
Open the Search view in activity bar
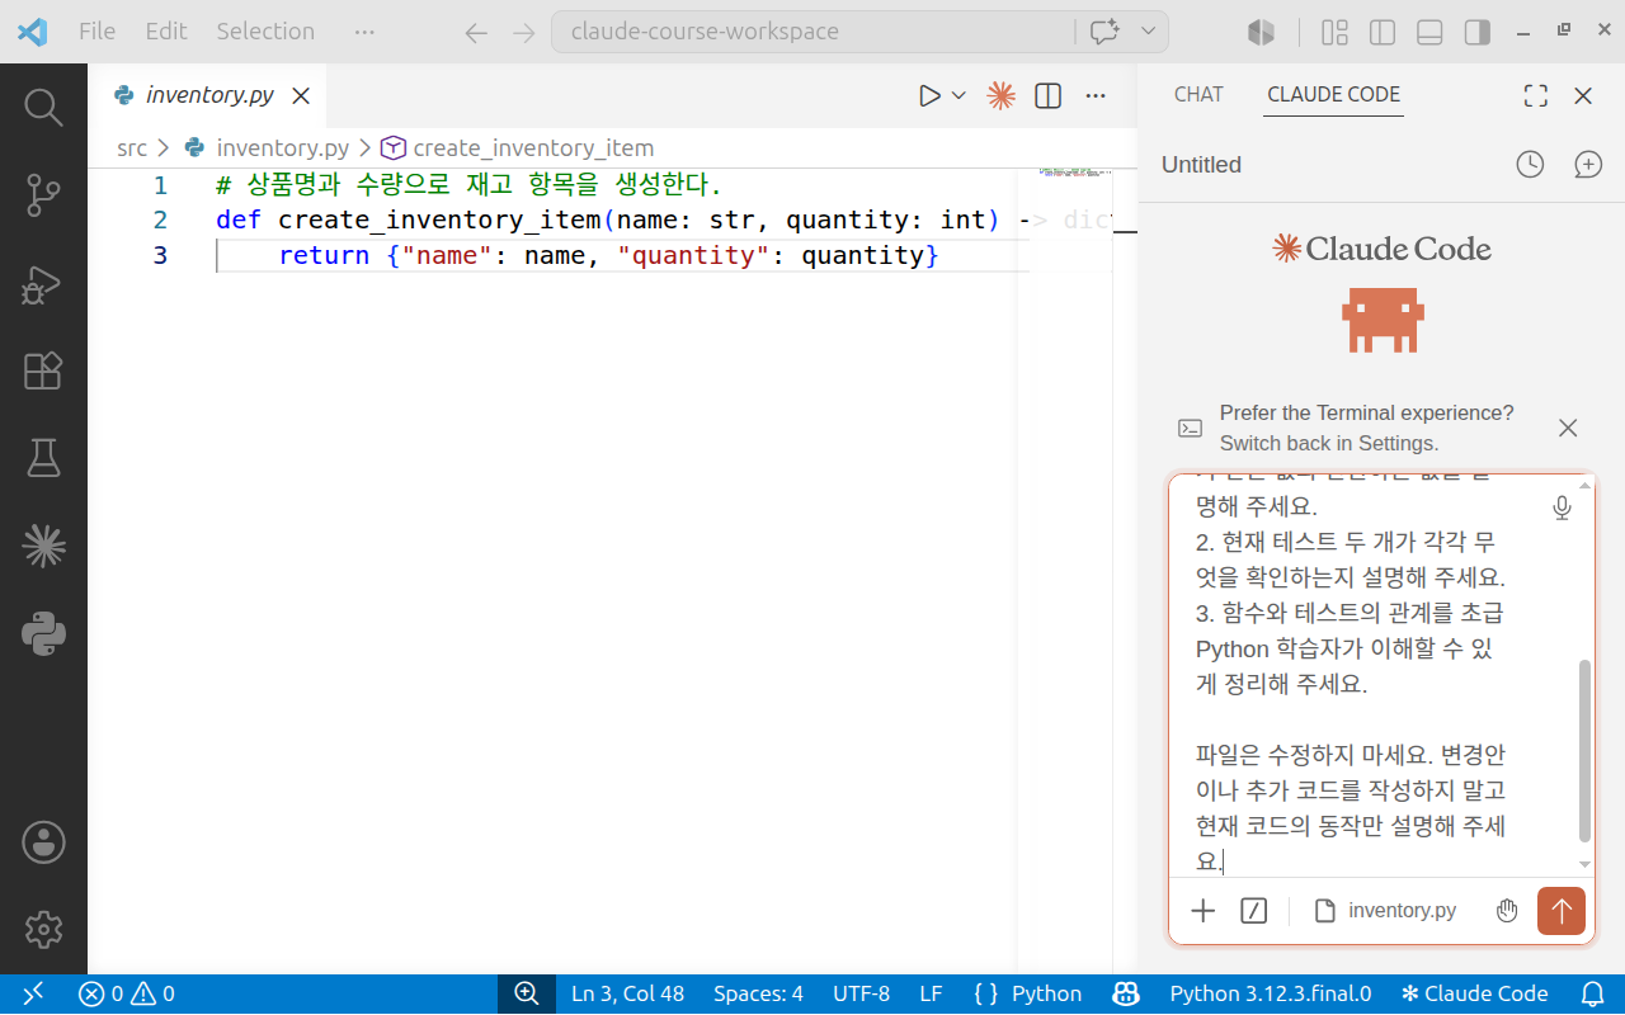coord(43,107)
